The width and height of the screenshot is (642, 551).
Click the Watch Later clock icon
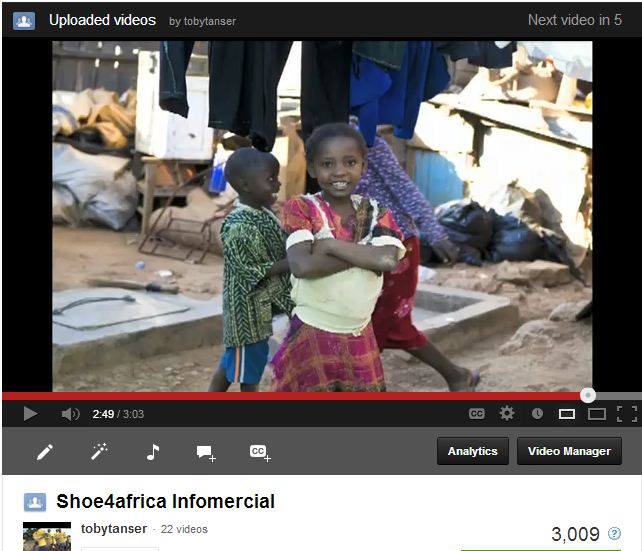pyautogui.click(x=537, y=413)
